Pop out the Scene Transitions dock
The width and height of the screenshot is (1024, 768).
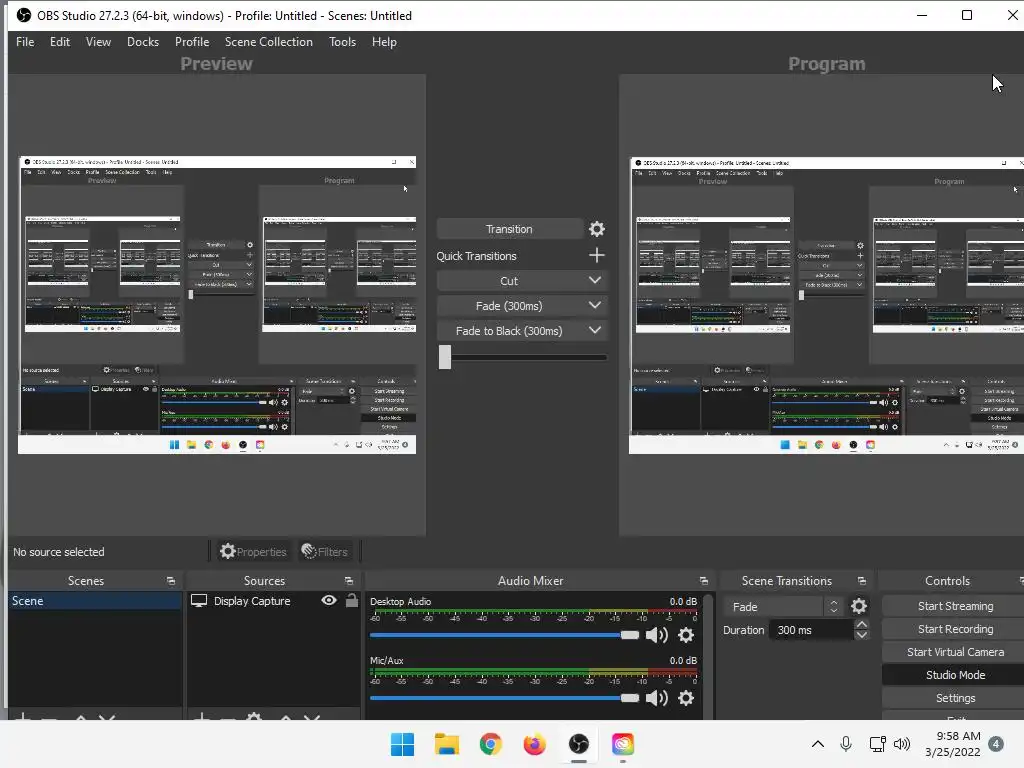pyautogui.click(x=861, y=581)
